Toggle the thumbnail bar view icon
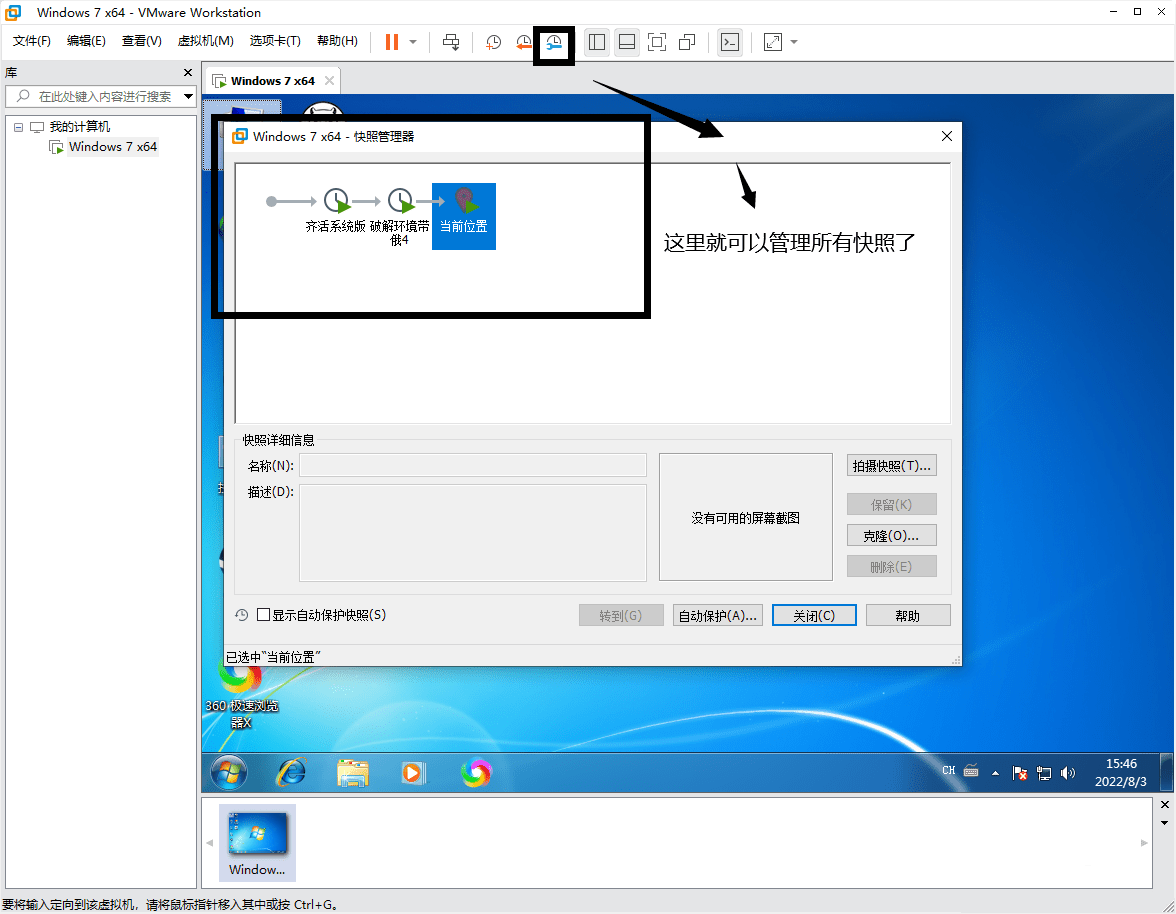1176x914 pixels. coord(627,42)
